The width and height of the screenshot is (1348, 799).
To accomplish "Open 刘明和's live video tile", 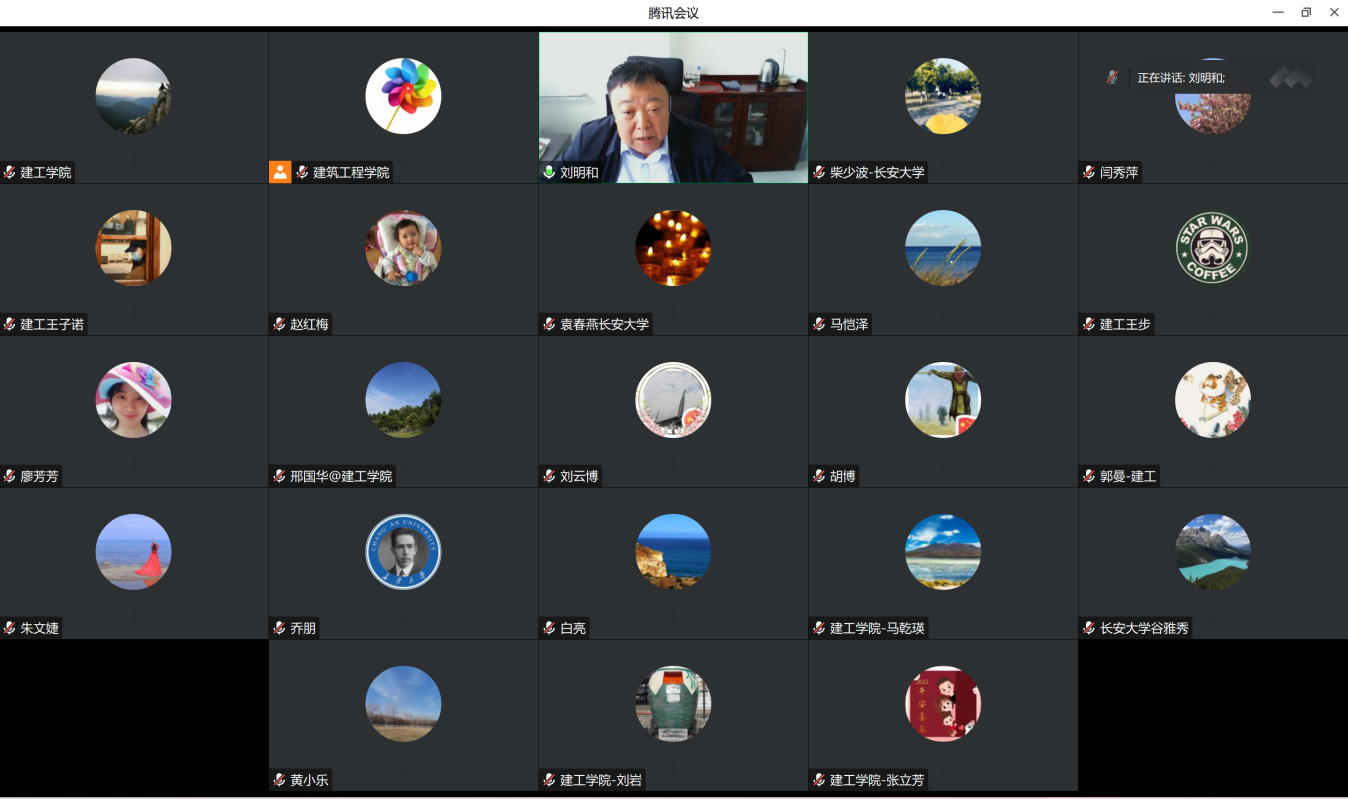I will tap(673, 106).
